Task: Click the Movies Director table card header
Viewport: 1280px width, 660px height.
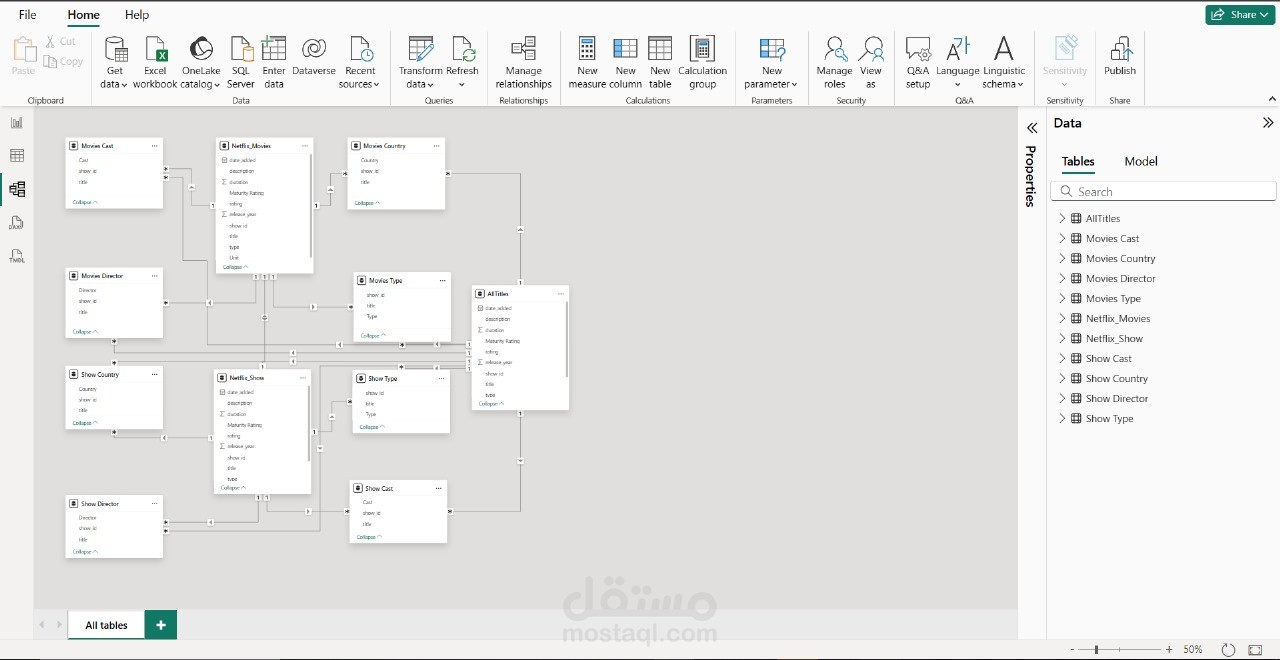Action: (x=114, y=276)
